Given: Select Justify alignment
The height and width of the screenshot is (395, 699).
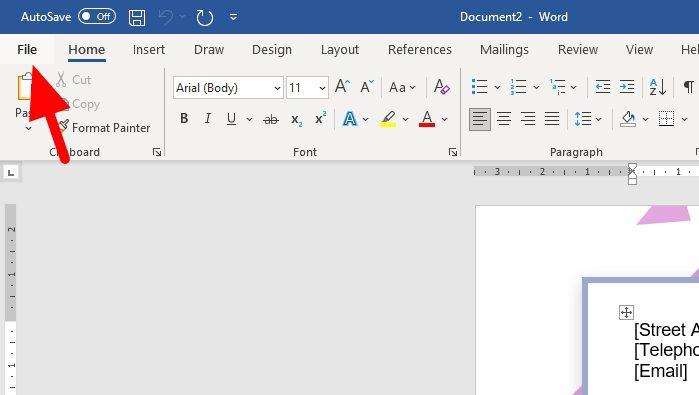Looking at the screenshot, I should [552, 119].
